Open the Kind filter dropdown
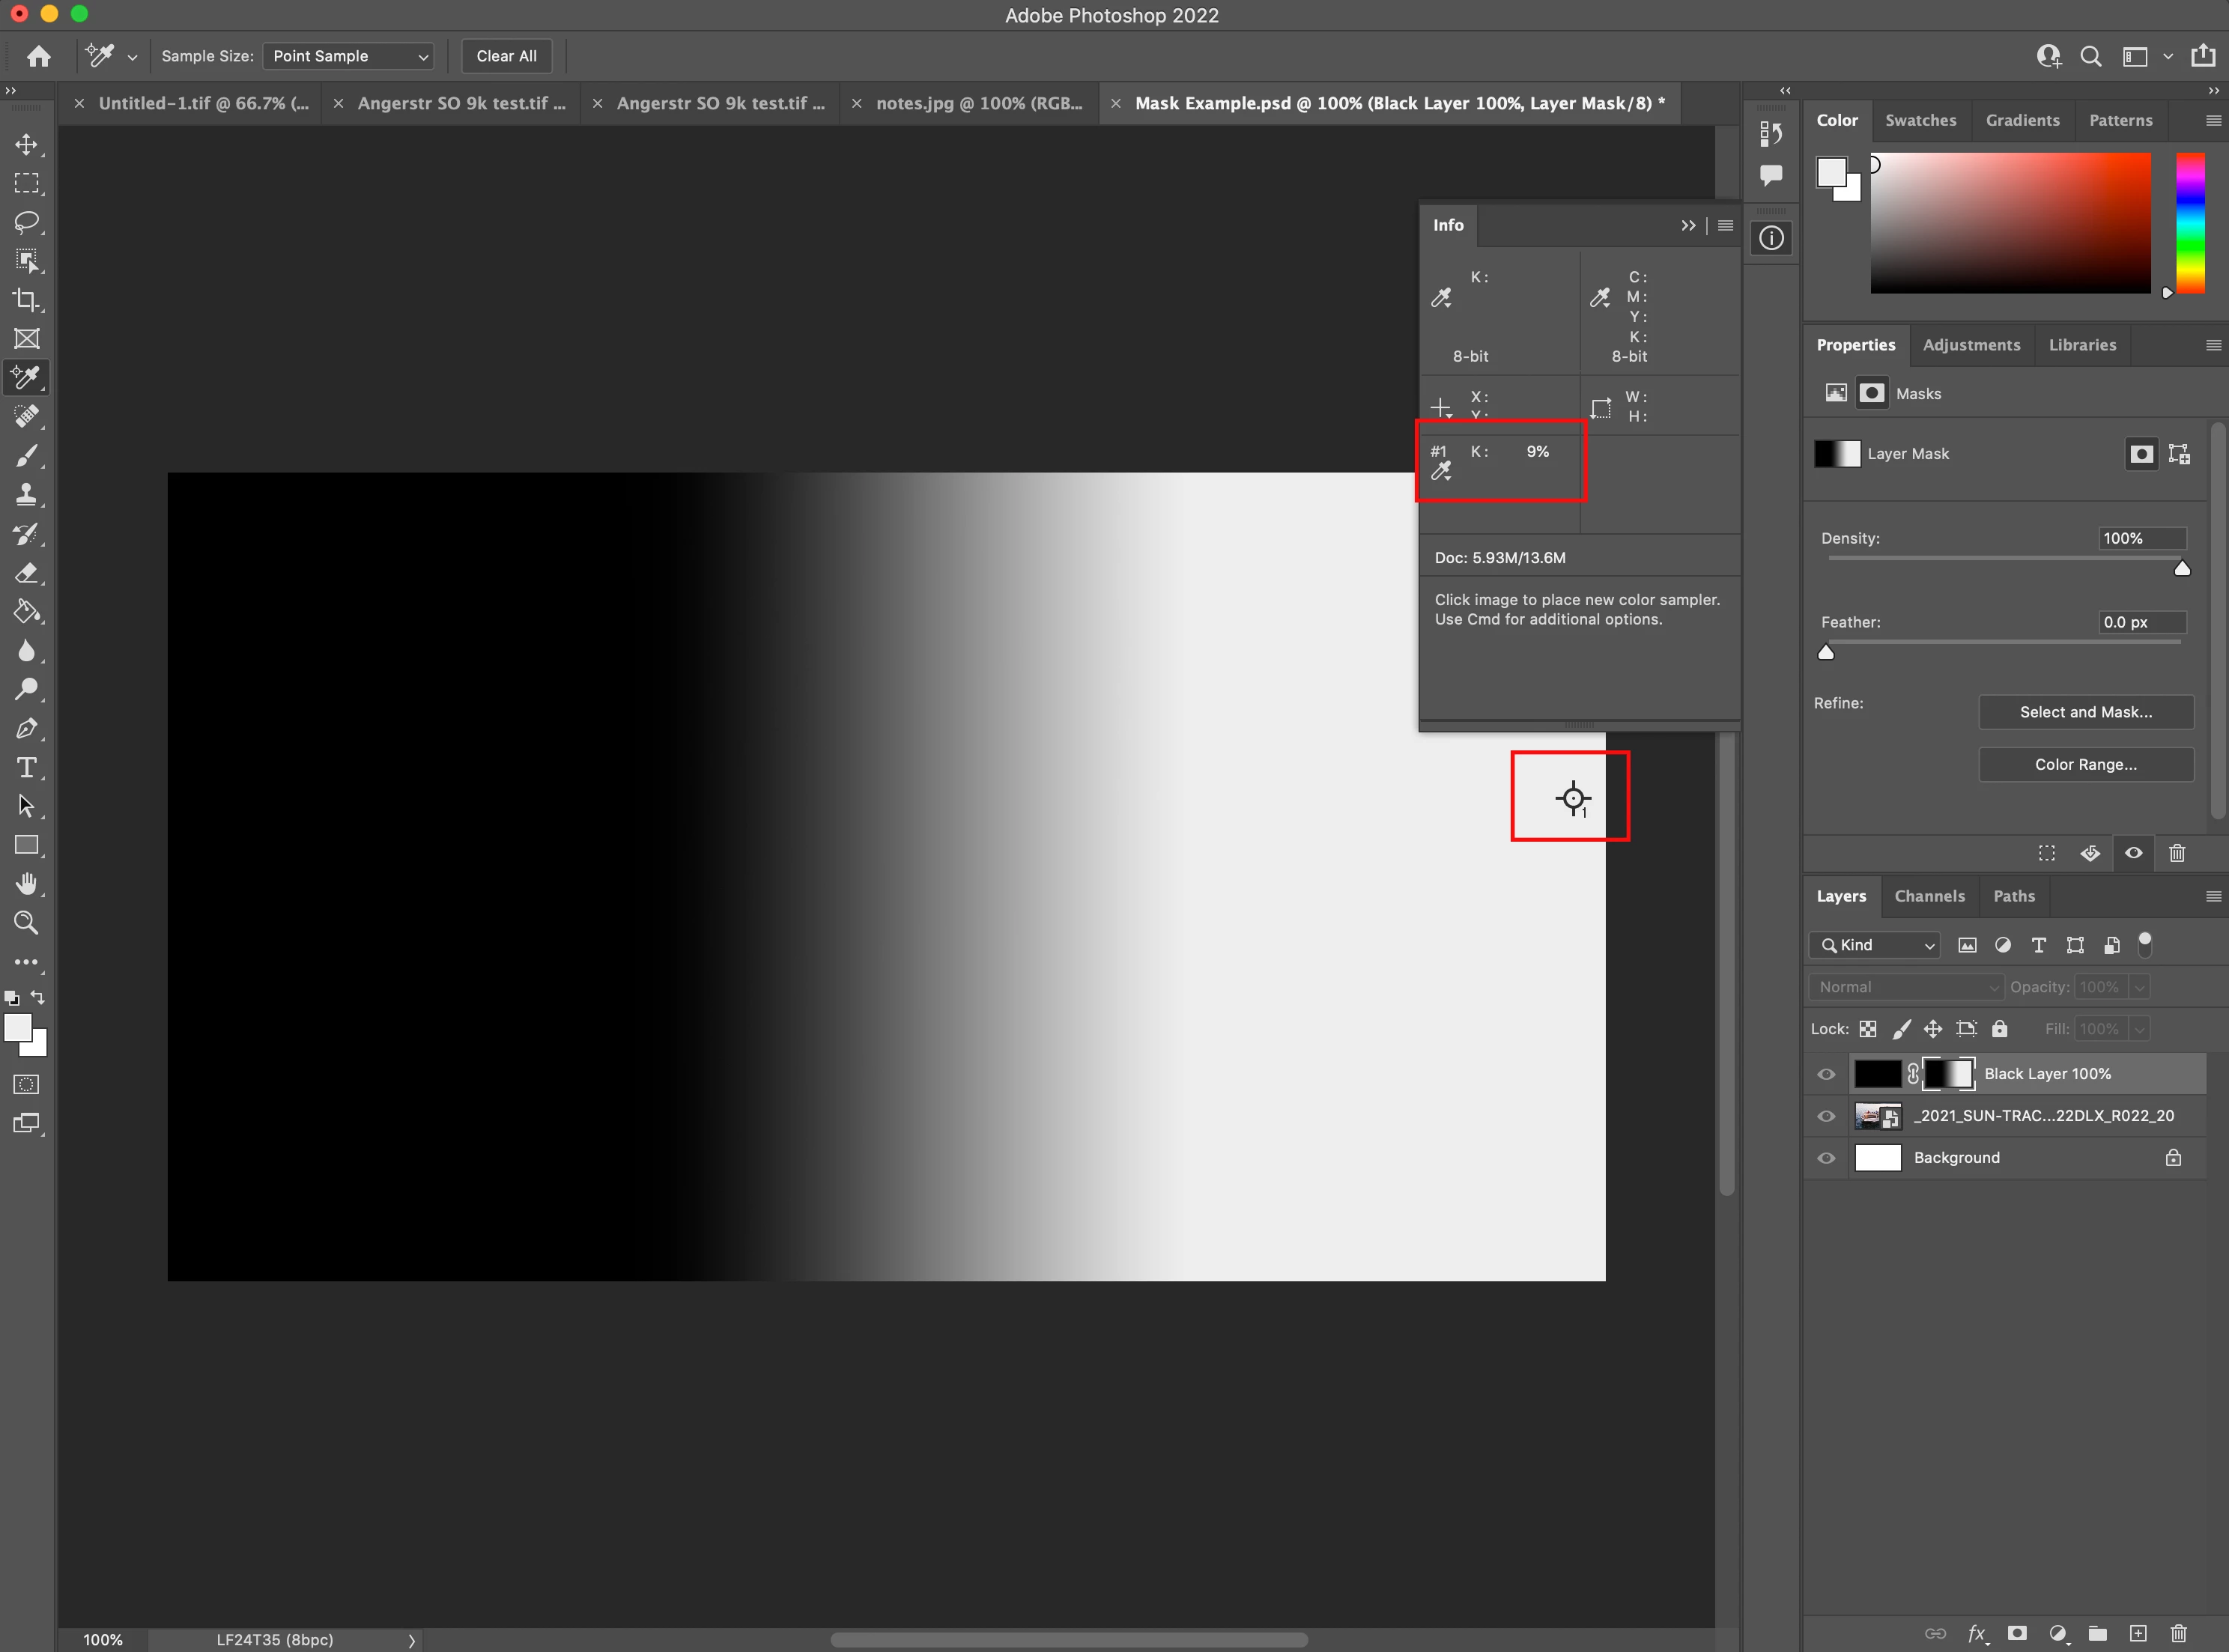Screen dimensions: 2229x1652 1875,945
